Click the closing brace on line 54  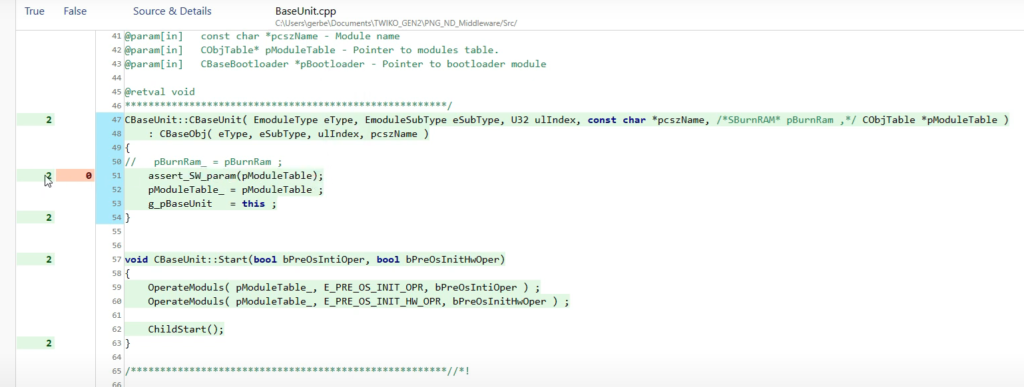tap(127, 217)
